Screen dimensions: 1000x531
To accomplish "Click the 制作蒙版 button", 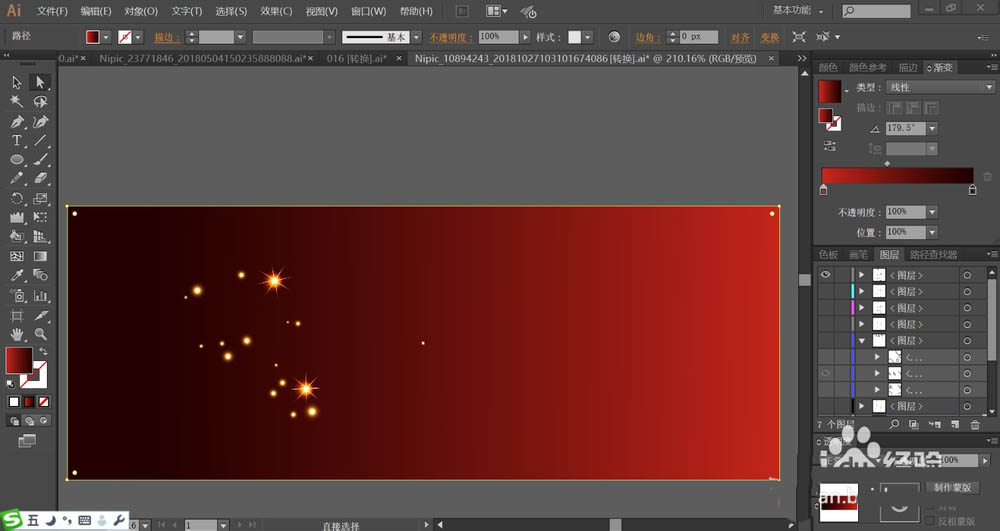I will [x=952, y=488].
